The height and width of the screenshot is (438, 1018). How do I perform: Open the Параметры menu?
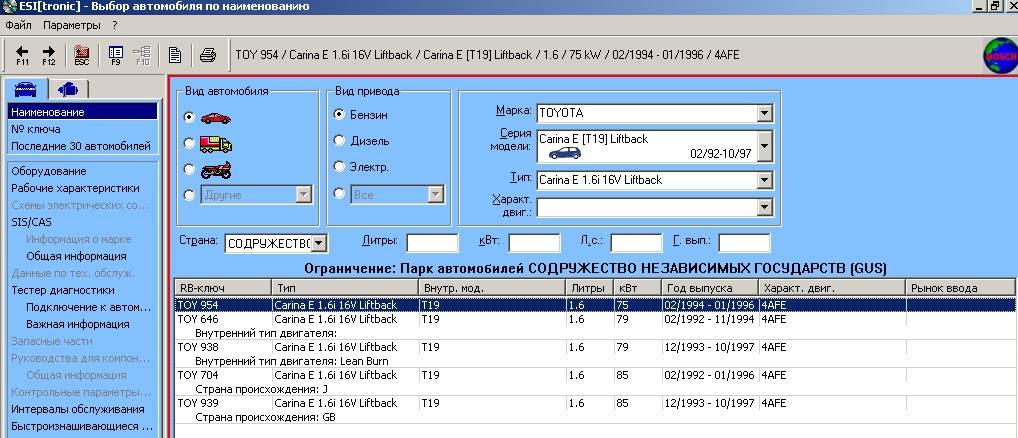click(72, 23)
